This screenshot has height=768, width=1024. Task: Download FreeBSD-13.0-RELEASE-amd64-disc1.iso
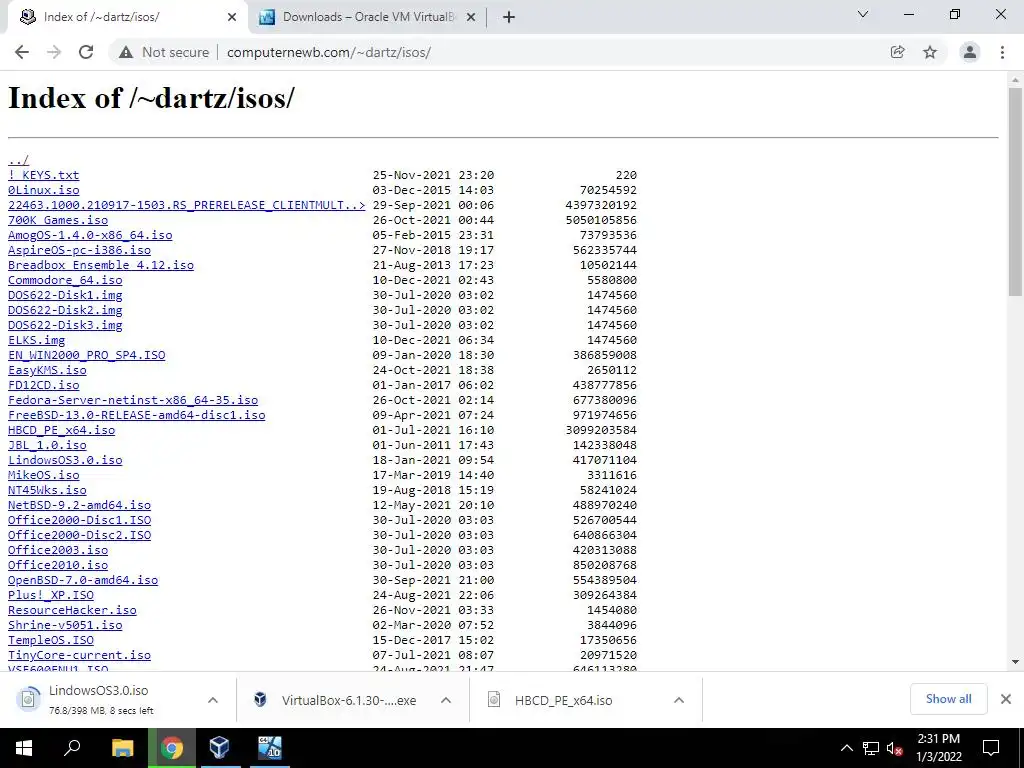[136, 415]
